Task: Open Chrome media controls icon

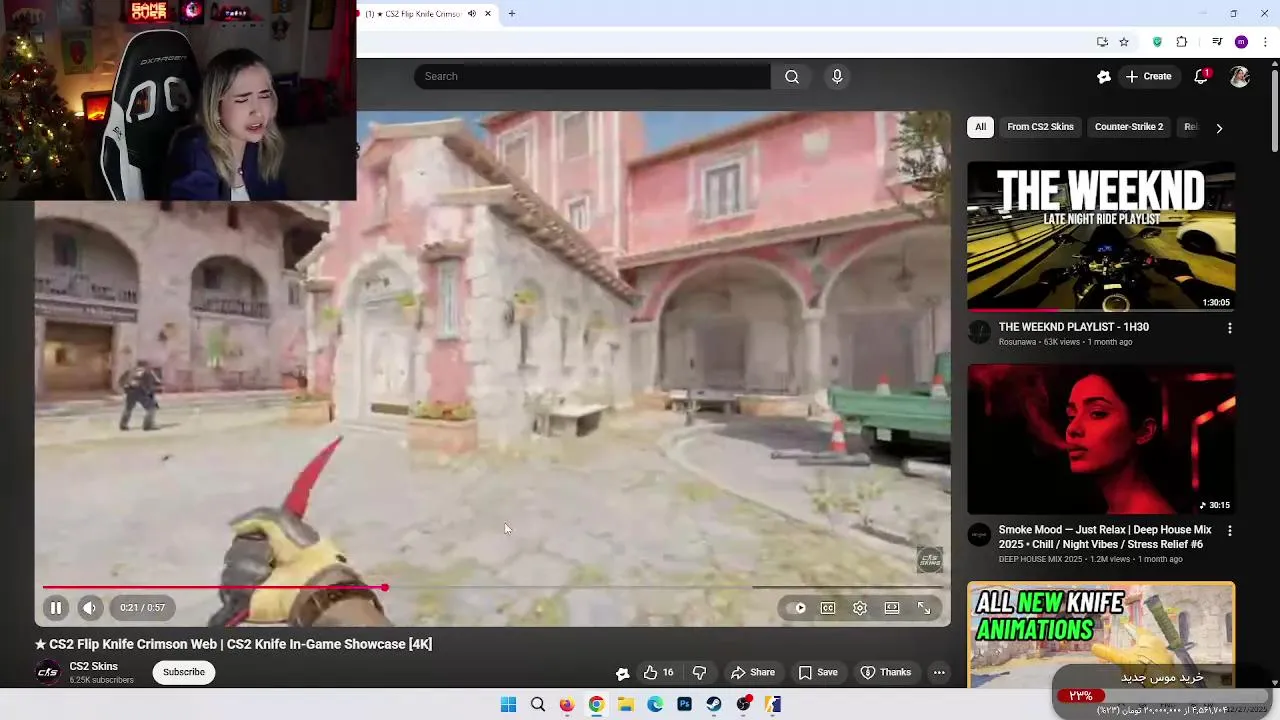Action: pos(1217,42)
